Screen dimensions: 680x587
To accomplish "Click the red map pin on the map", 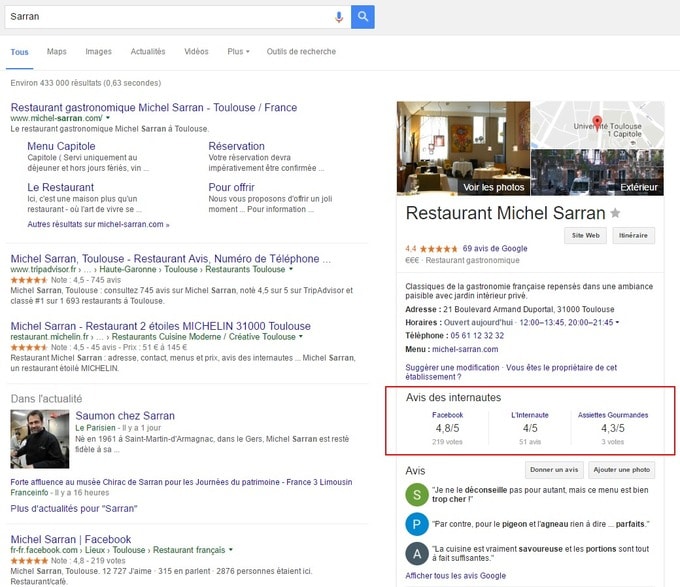I will point(597,123).
